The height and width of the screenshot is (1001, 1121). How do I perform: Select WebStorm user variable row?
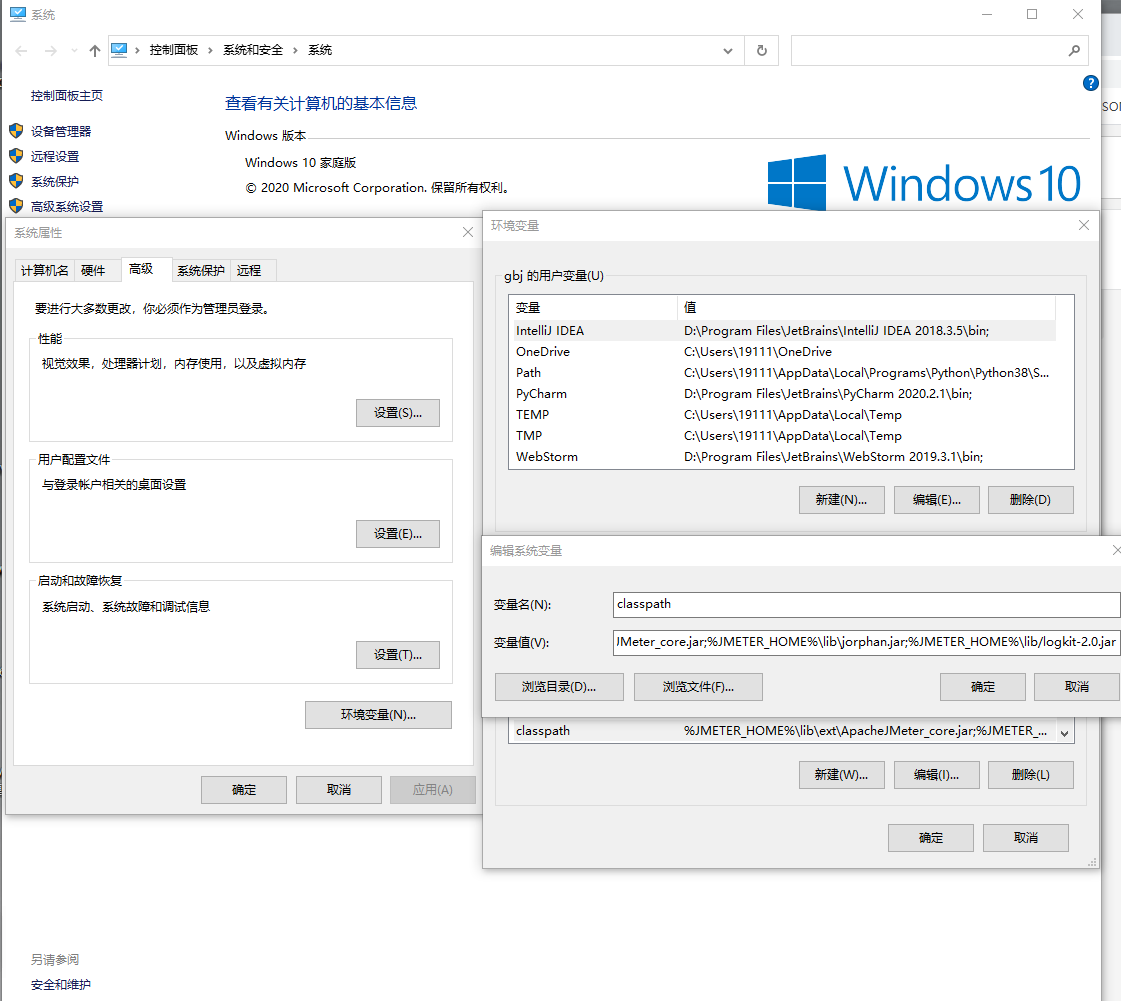[786, 457]
